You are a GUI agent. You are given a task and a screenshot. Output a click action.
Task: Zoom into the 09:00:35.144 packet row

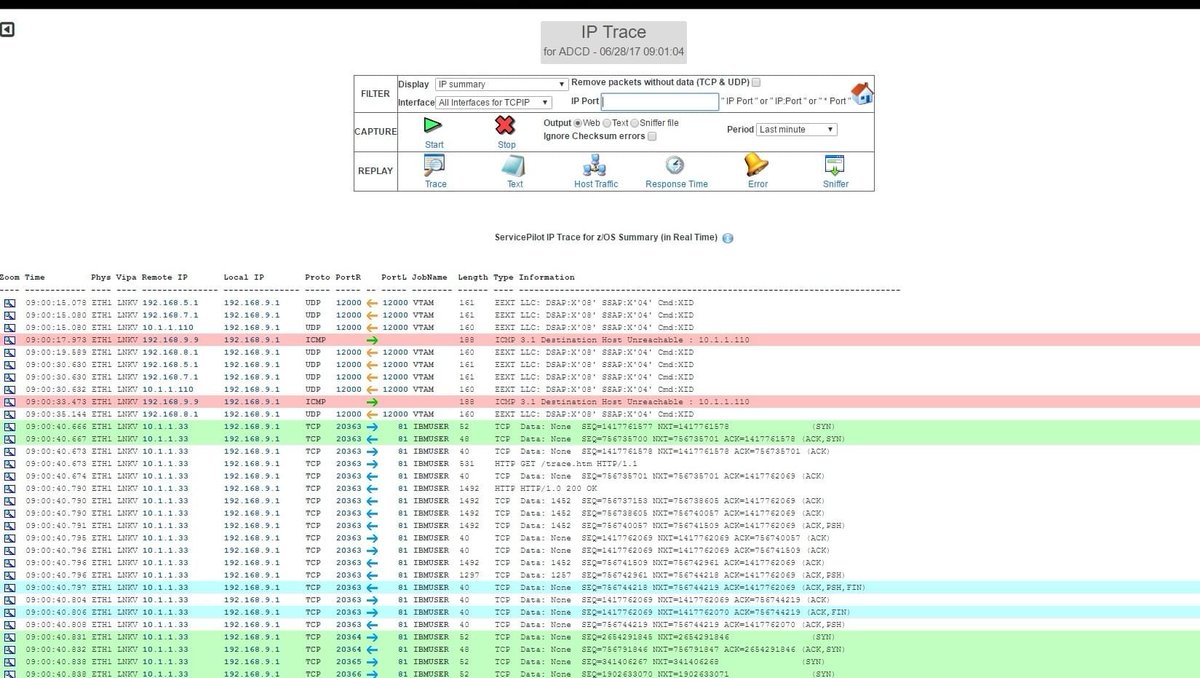10,413
